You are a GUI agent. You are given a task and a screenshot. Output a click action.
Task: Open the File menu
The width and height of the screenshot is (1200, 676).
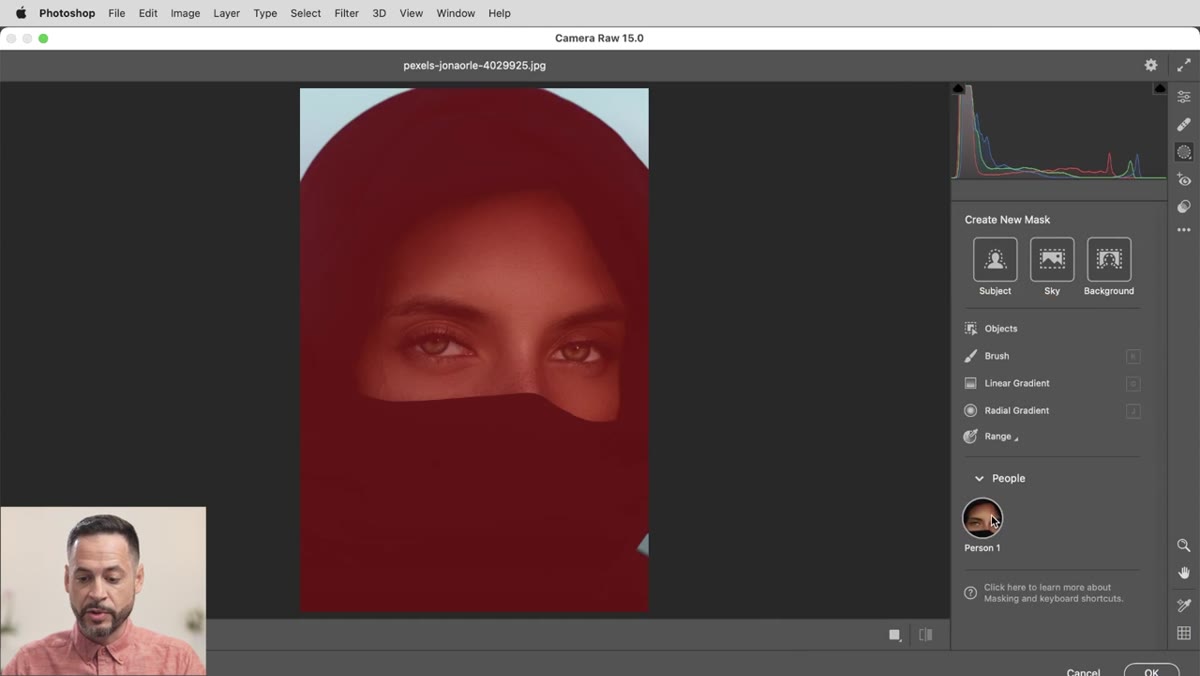click(x=117, y=13)
